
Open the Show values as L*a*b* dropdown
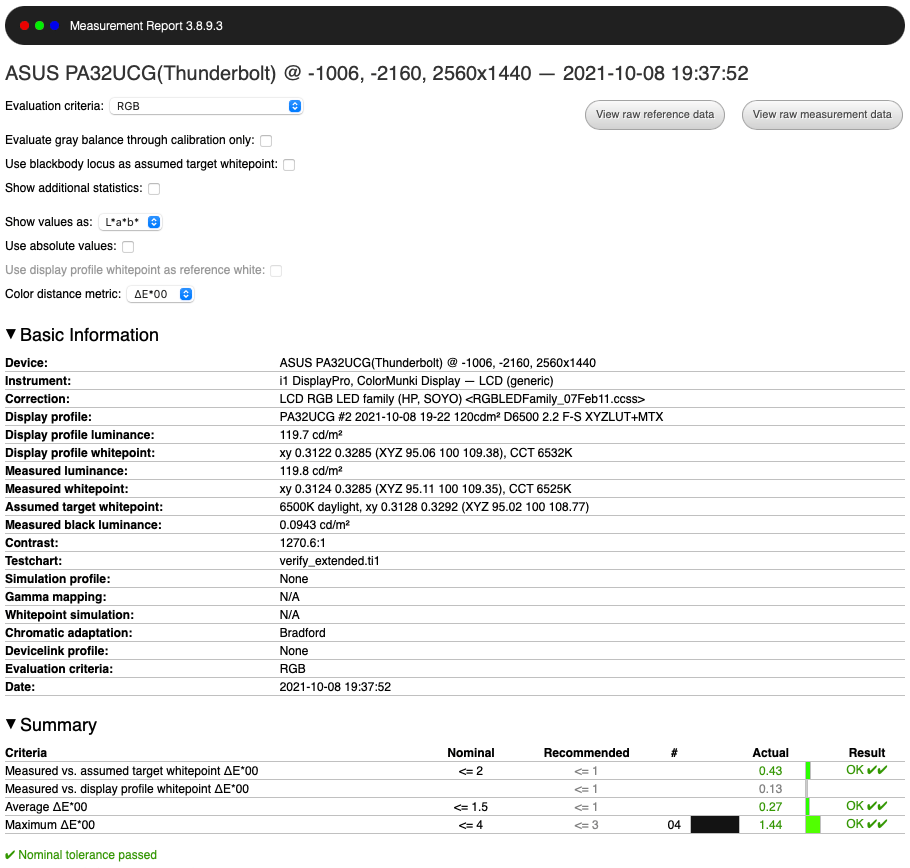(x=130, y=222)
